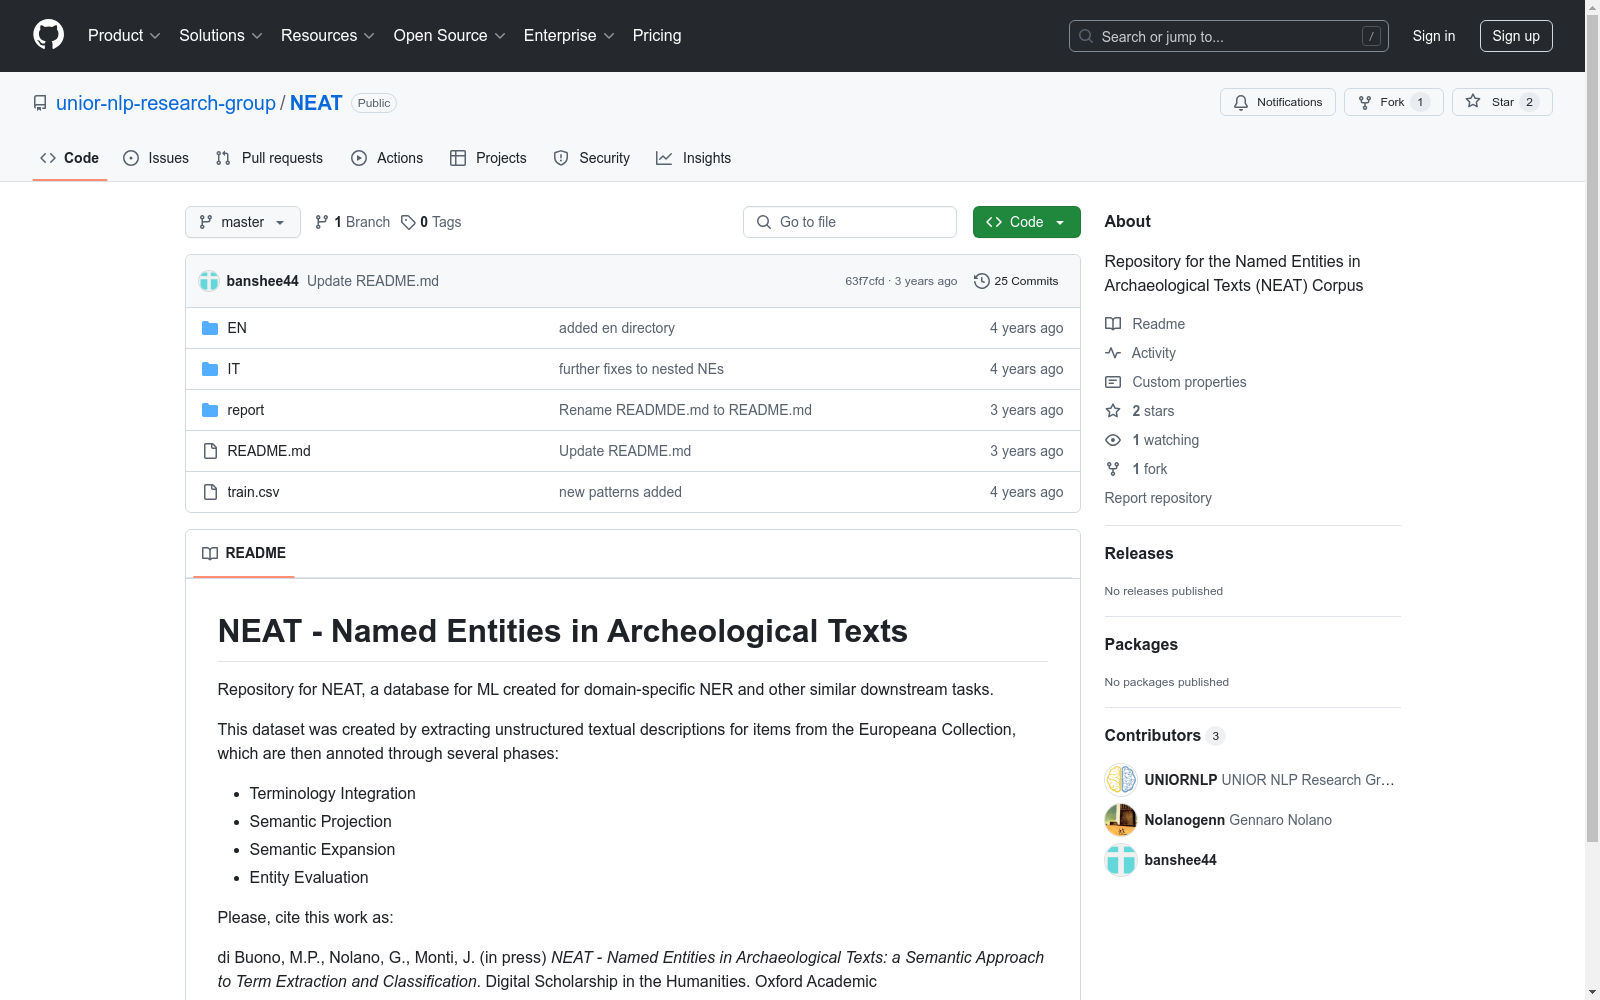Click the fork icon in About section
The height and width of the screenshot is (1000, 1600).
[1113, 469]
